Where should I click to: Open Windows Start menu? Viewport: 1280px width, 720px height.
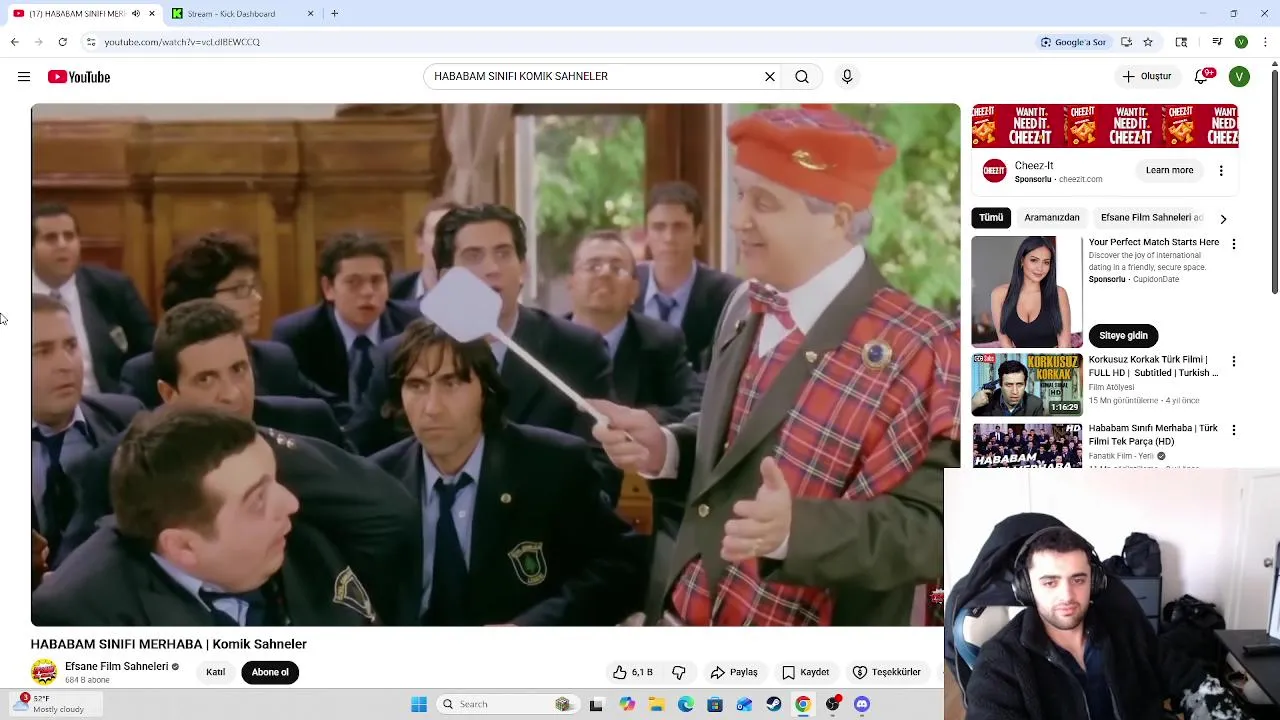point(419,704)
